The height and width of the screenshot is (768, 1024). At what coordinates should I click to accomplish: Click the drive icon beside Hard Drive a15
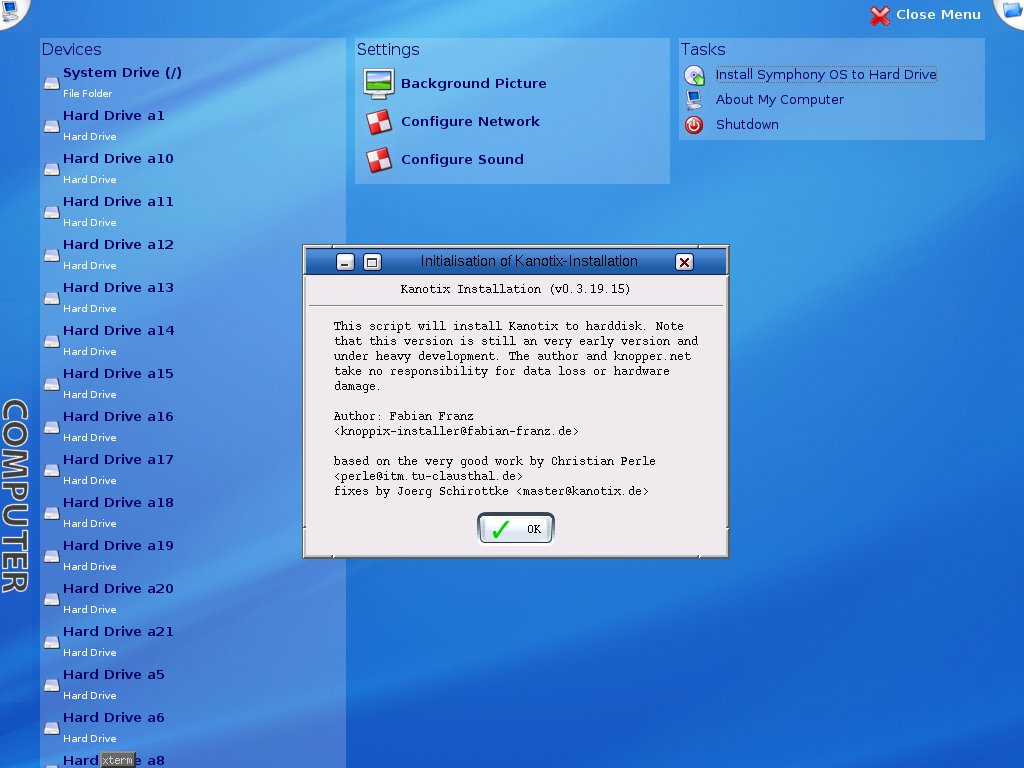pos(52,385)
